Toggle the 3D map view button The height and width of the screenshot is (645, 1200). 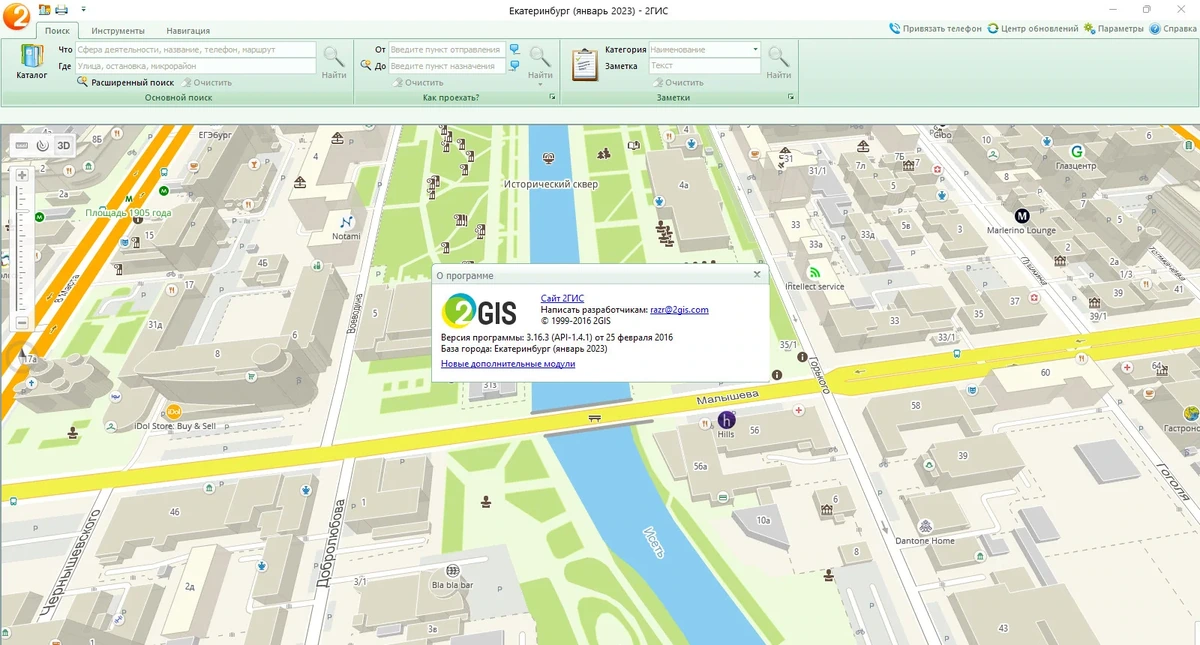(x=63, y=145)
